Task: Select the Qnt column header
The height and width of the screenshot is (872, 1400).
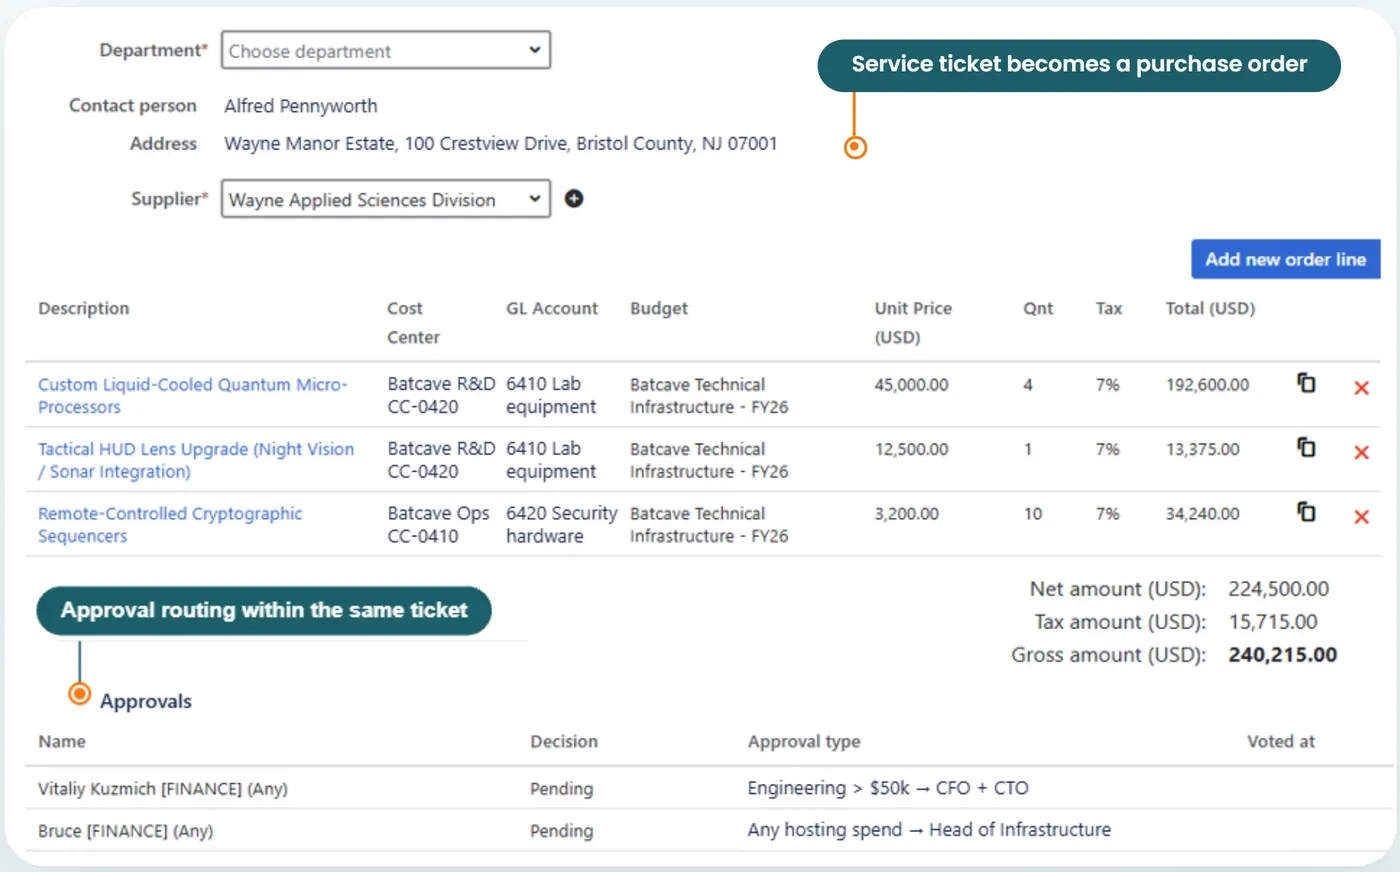Action: click(1038, 309)
